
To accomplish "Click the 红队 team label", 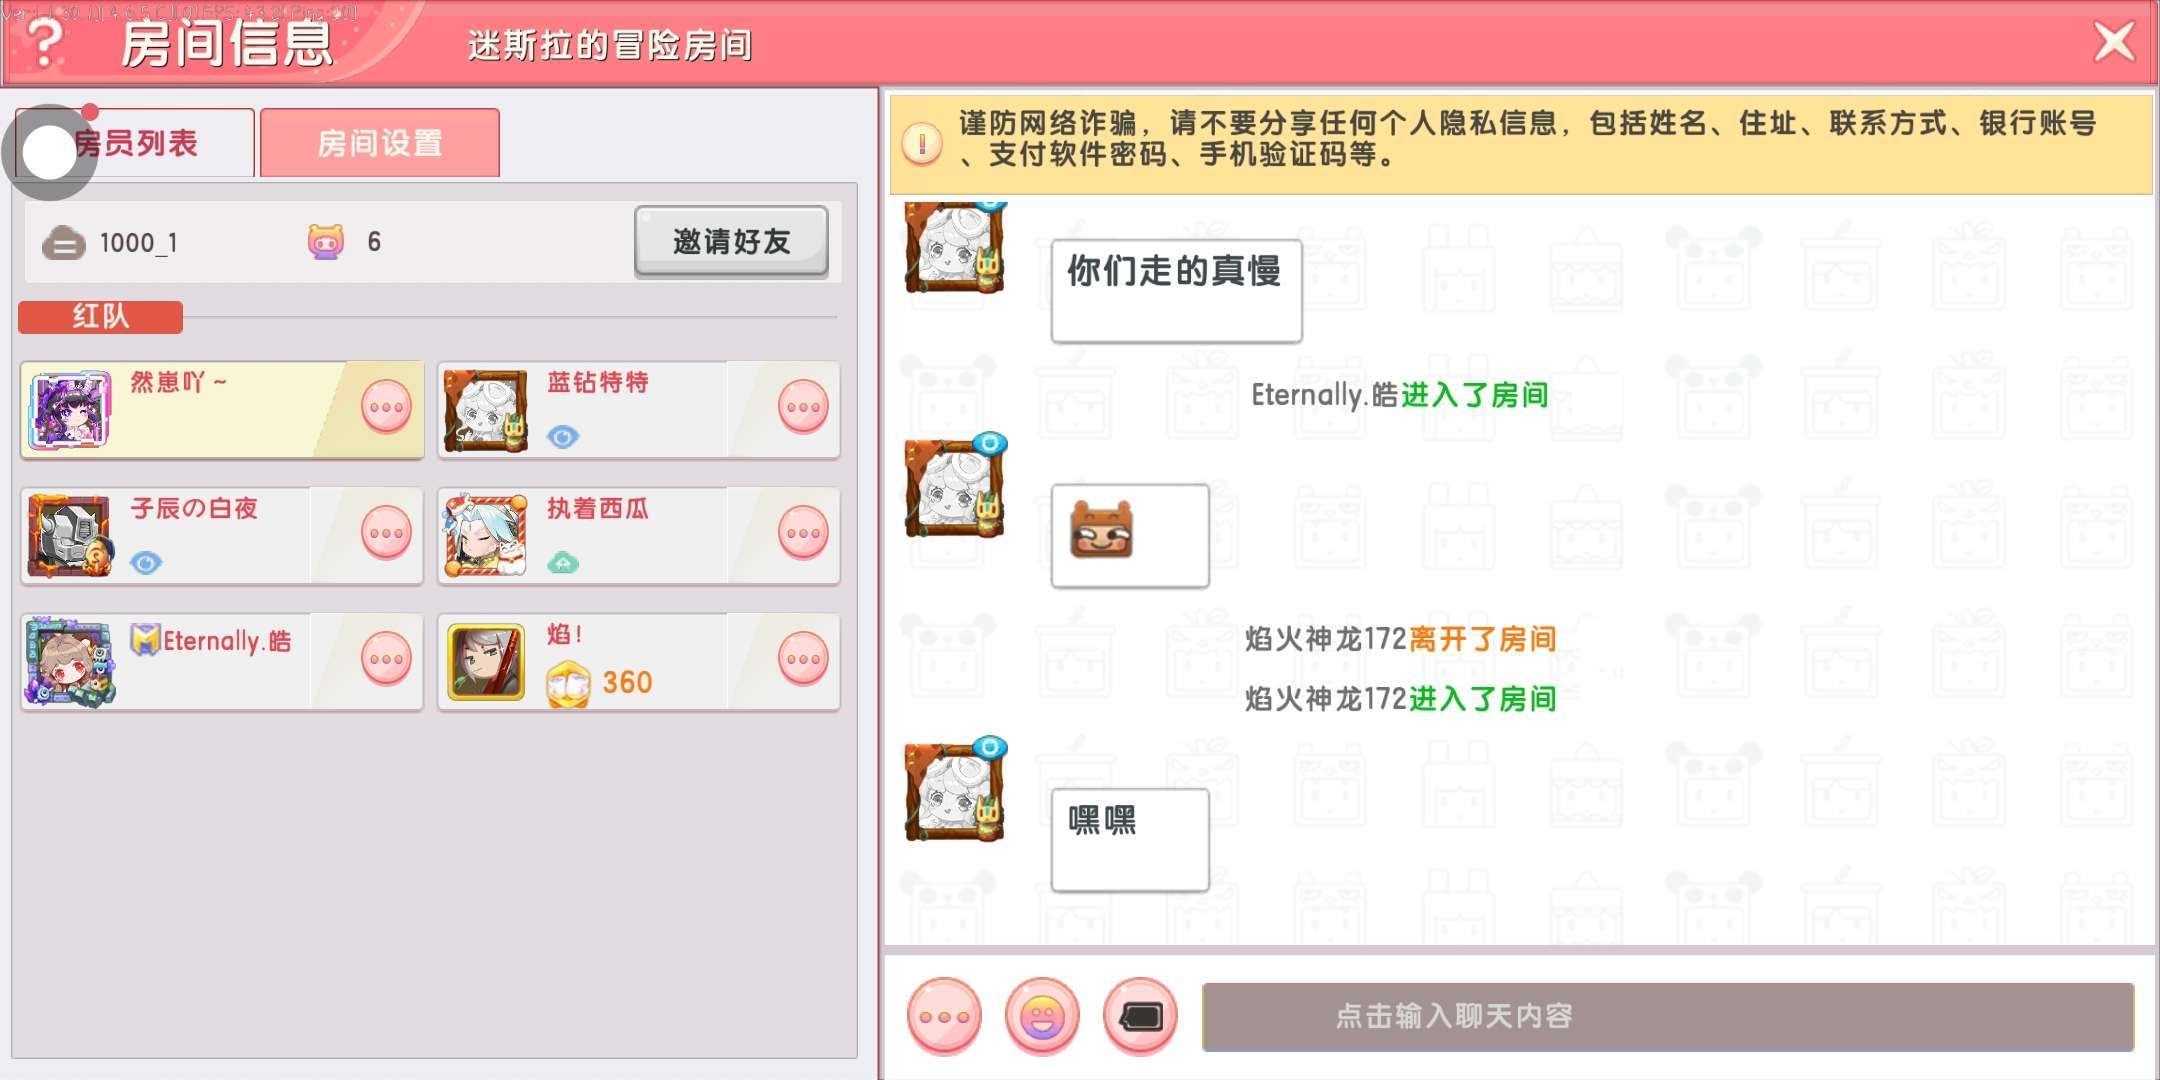I will click(x=100, y=316).
